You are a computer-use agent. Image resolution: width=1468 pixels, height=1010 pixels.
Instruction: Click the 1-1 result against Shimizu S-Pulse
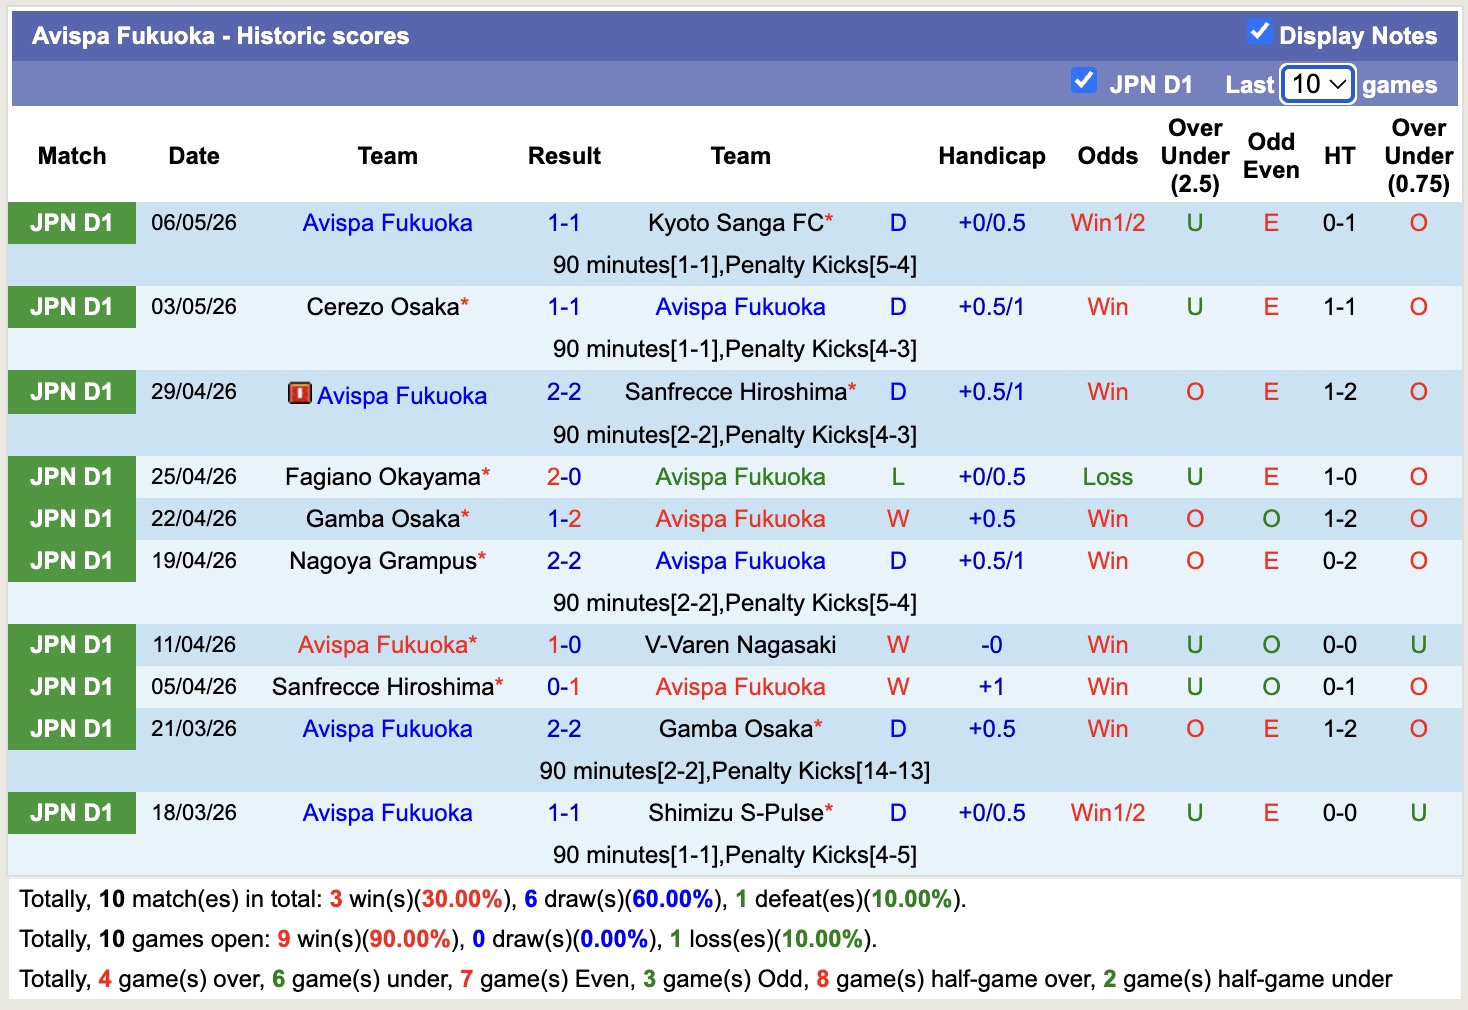click(x=564, y=813)
